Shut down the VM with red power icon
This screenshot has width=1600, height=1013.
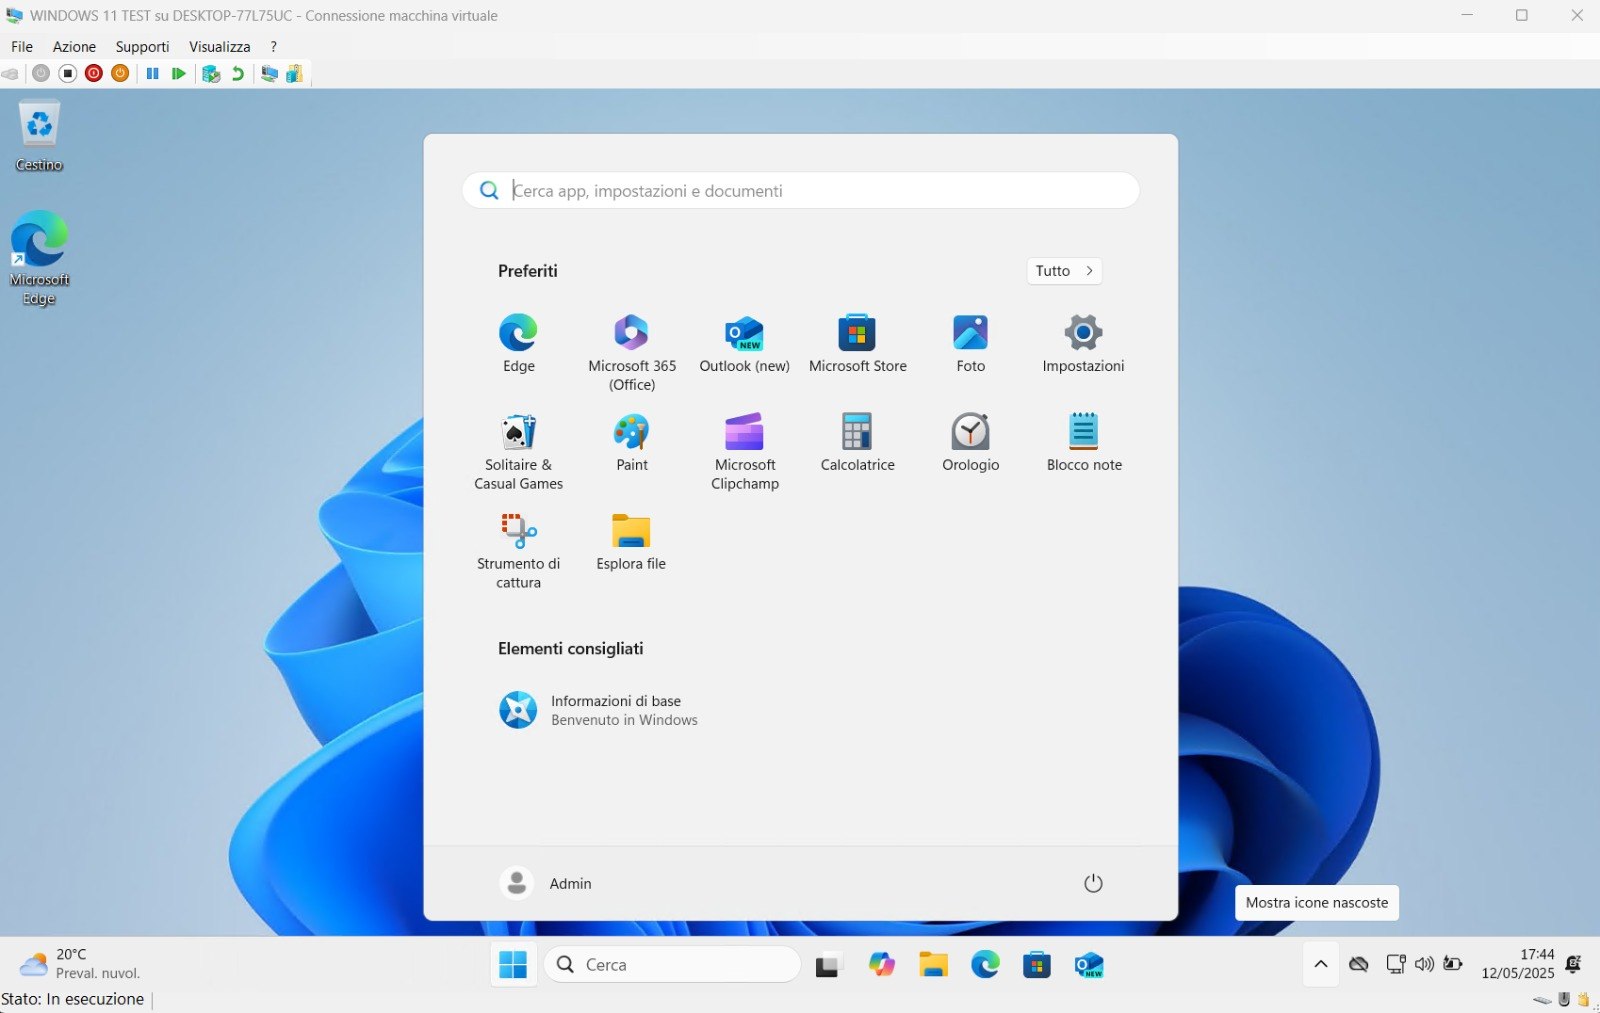click(x=94, y=73)
